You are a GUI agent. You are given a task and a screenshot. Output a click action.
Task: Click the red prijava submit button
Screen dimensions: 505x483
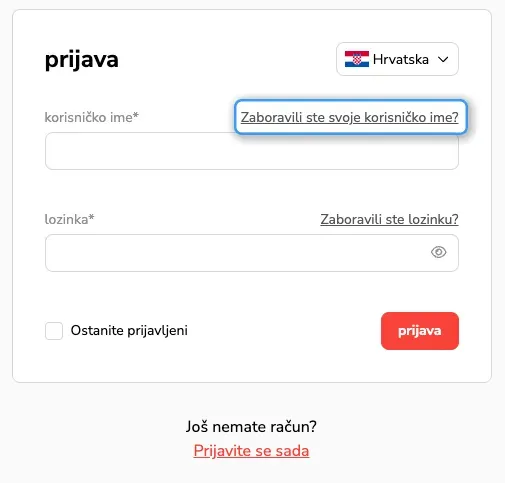(x=420, y=331)
